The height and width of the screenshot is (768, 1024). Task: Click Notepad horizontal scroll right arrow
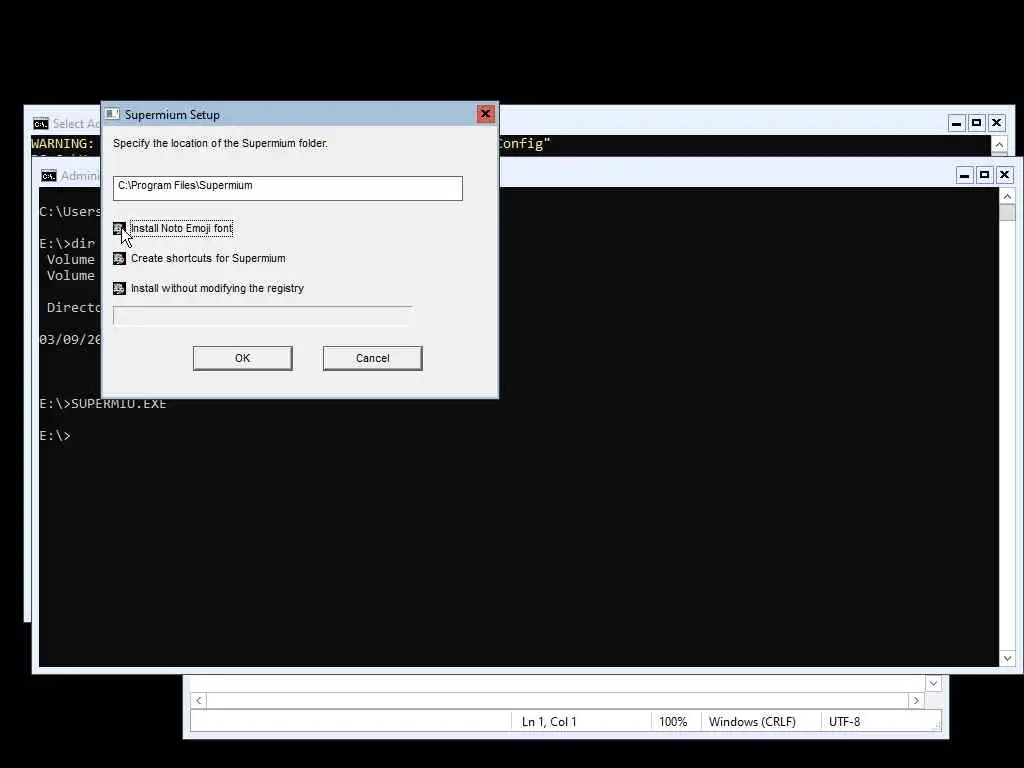tap(916, 700)
